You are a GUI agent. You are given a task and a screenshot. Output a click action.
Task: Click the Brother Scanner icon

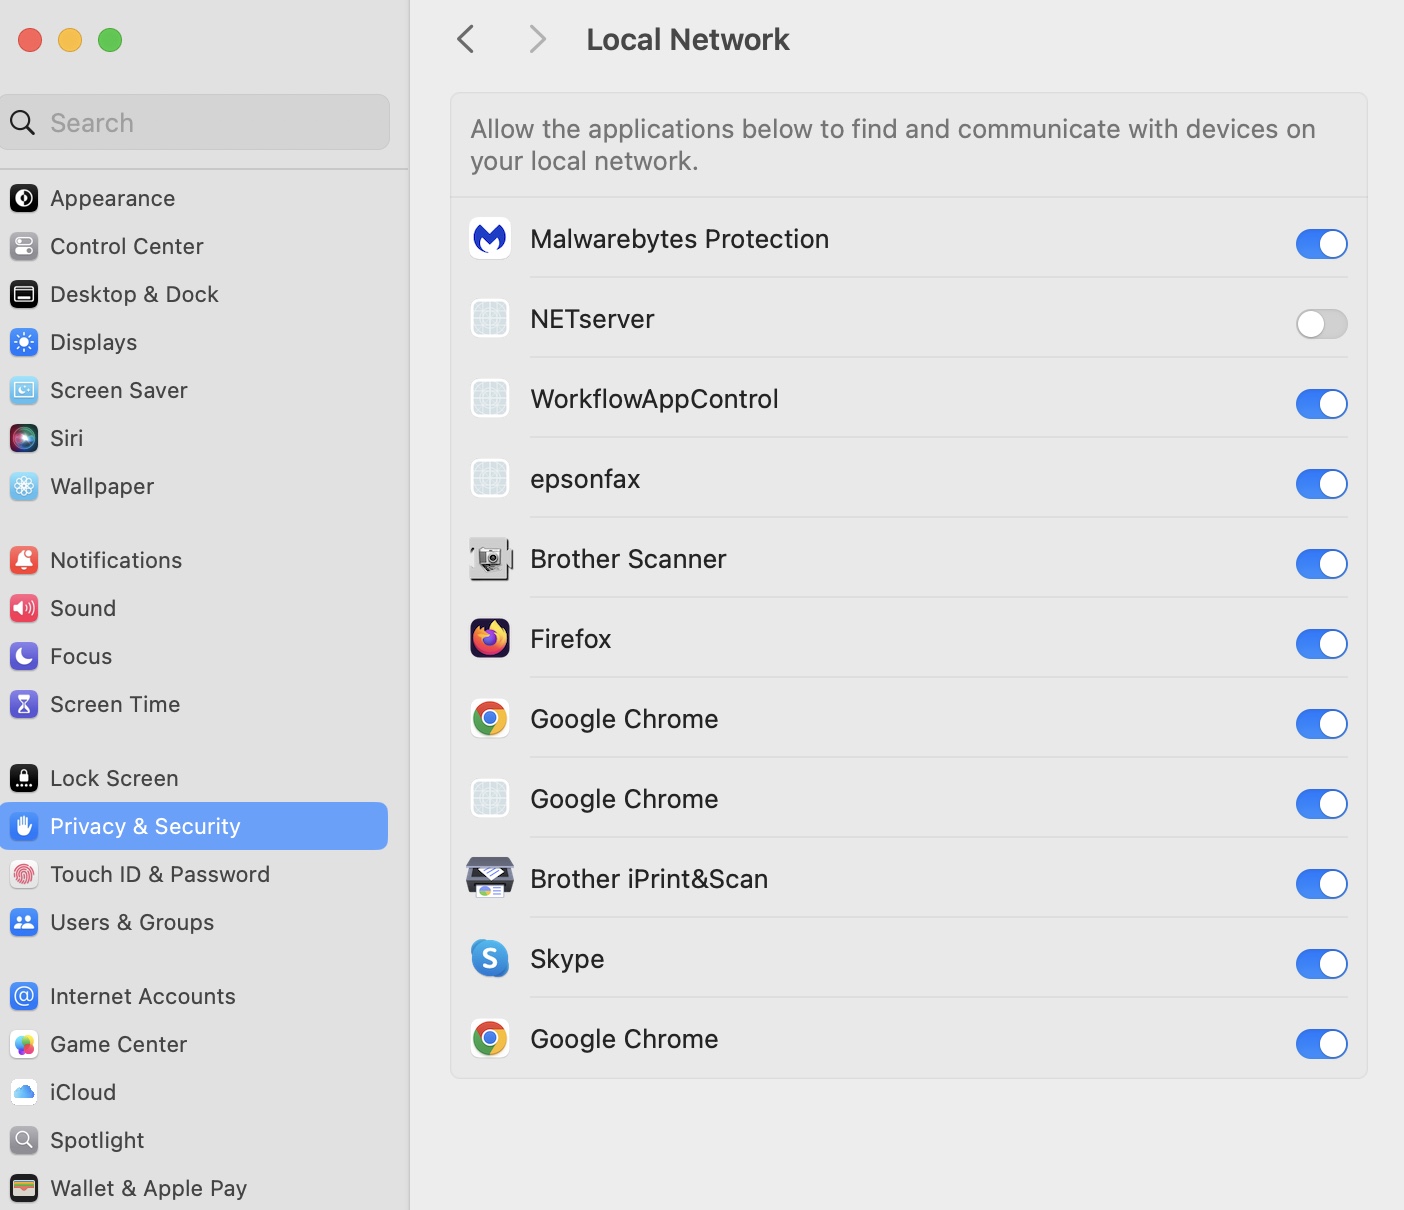click(490, 558)
